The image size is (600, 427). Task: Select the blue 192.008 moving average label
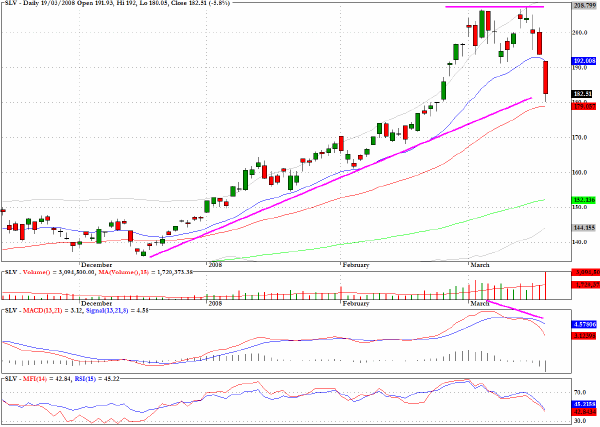click(584, 61)
